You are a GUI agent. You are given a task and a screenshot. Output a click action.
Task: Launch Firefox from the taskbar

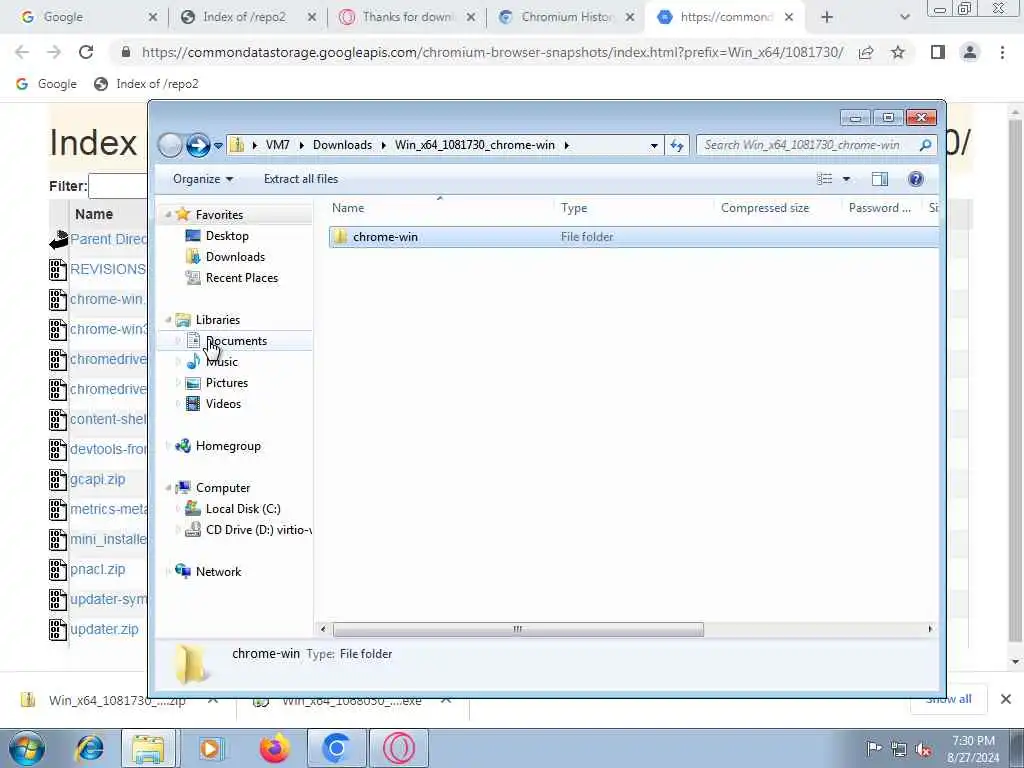click(274, 748)
